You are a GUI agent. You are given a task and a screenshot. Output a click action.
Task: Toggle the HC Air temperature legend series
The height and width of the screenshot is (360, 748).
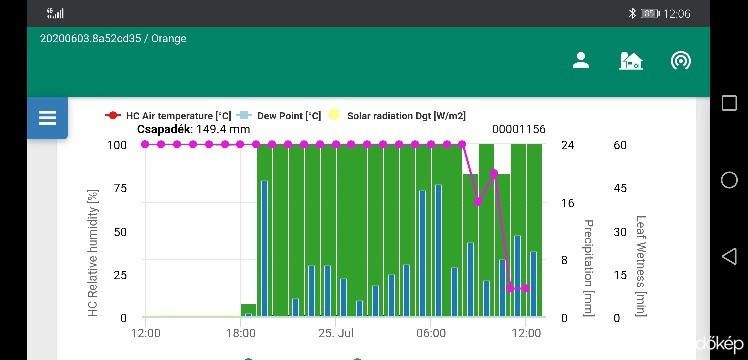tap(168, 115)
